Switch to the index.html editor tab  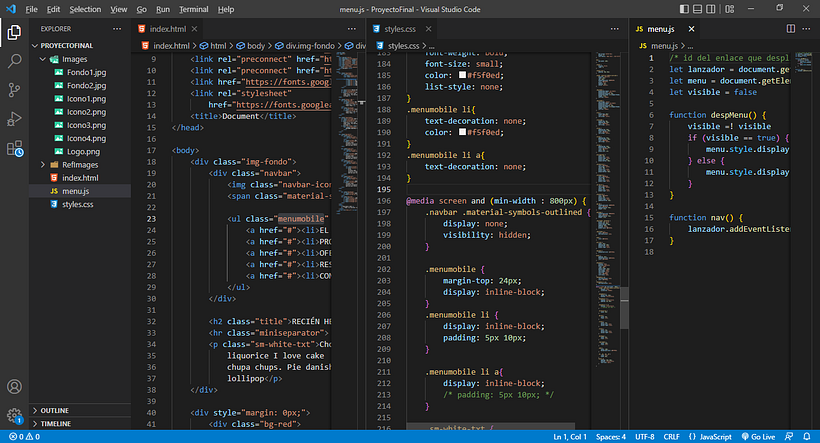168,29
